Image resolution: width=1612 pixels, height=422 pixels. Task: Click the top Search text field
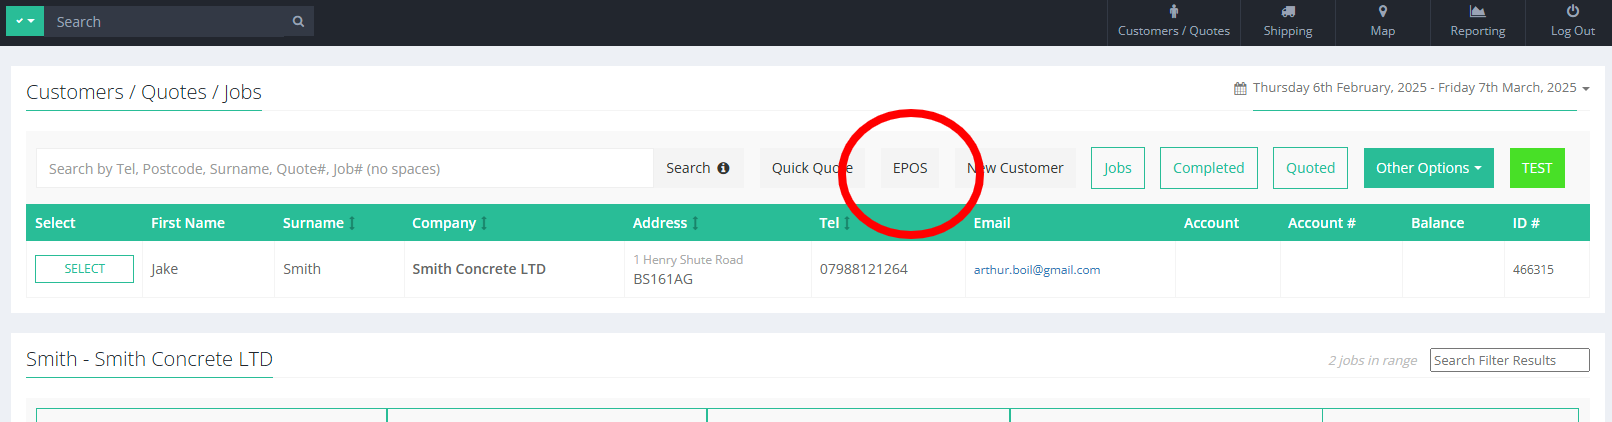tap(165, 21)
